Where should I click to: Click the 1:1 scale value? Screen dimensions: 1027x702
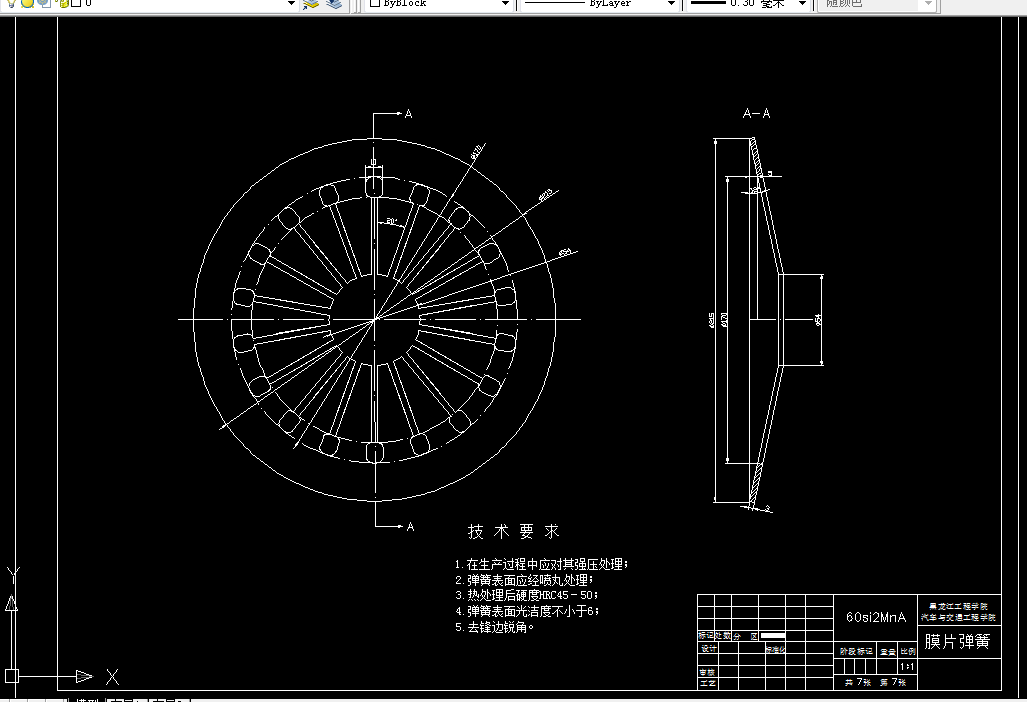906,667
